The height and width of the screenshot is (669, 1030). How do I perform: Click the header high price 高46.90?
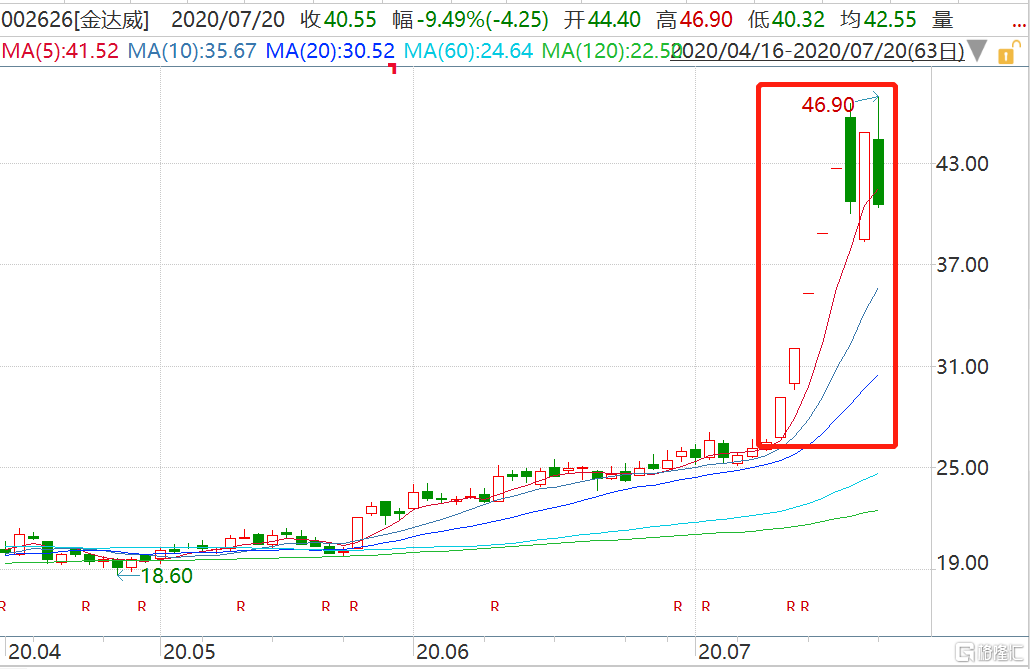tap(694, 20)
